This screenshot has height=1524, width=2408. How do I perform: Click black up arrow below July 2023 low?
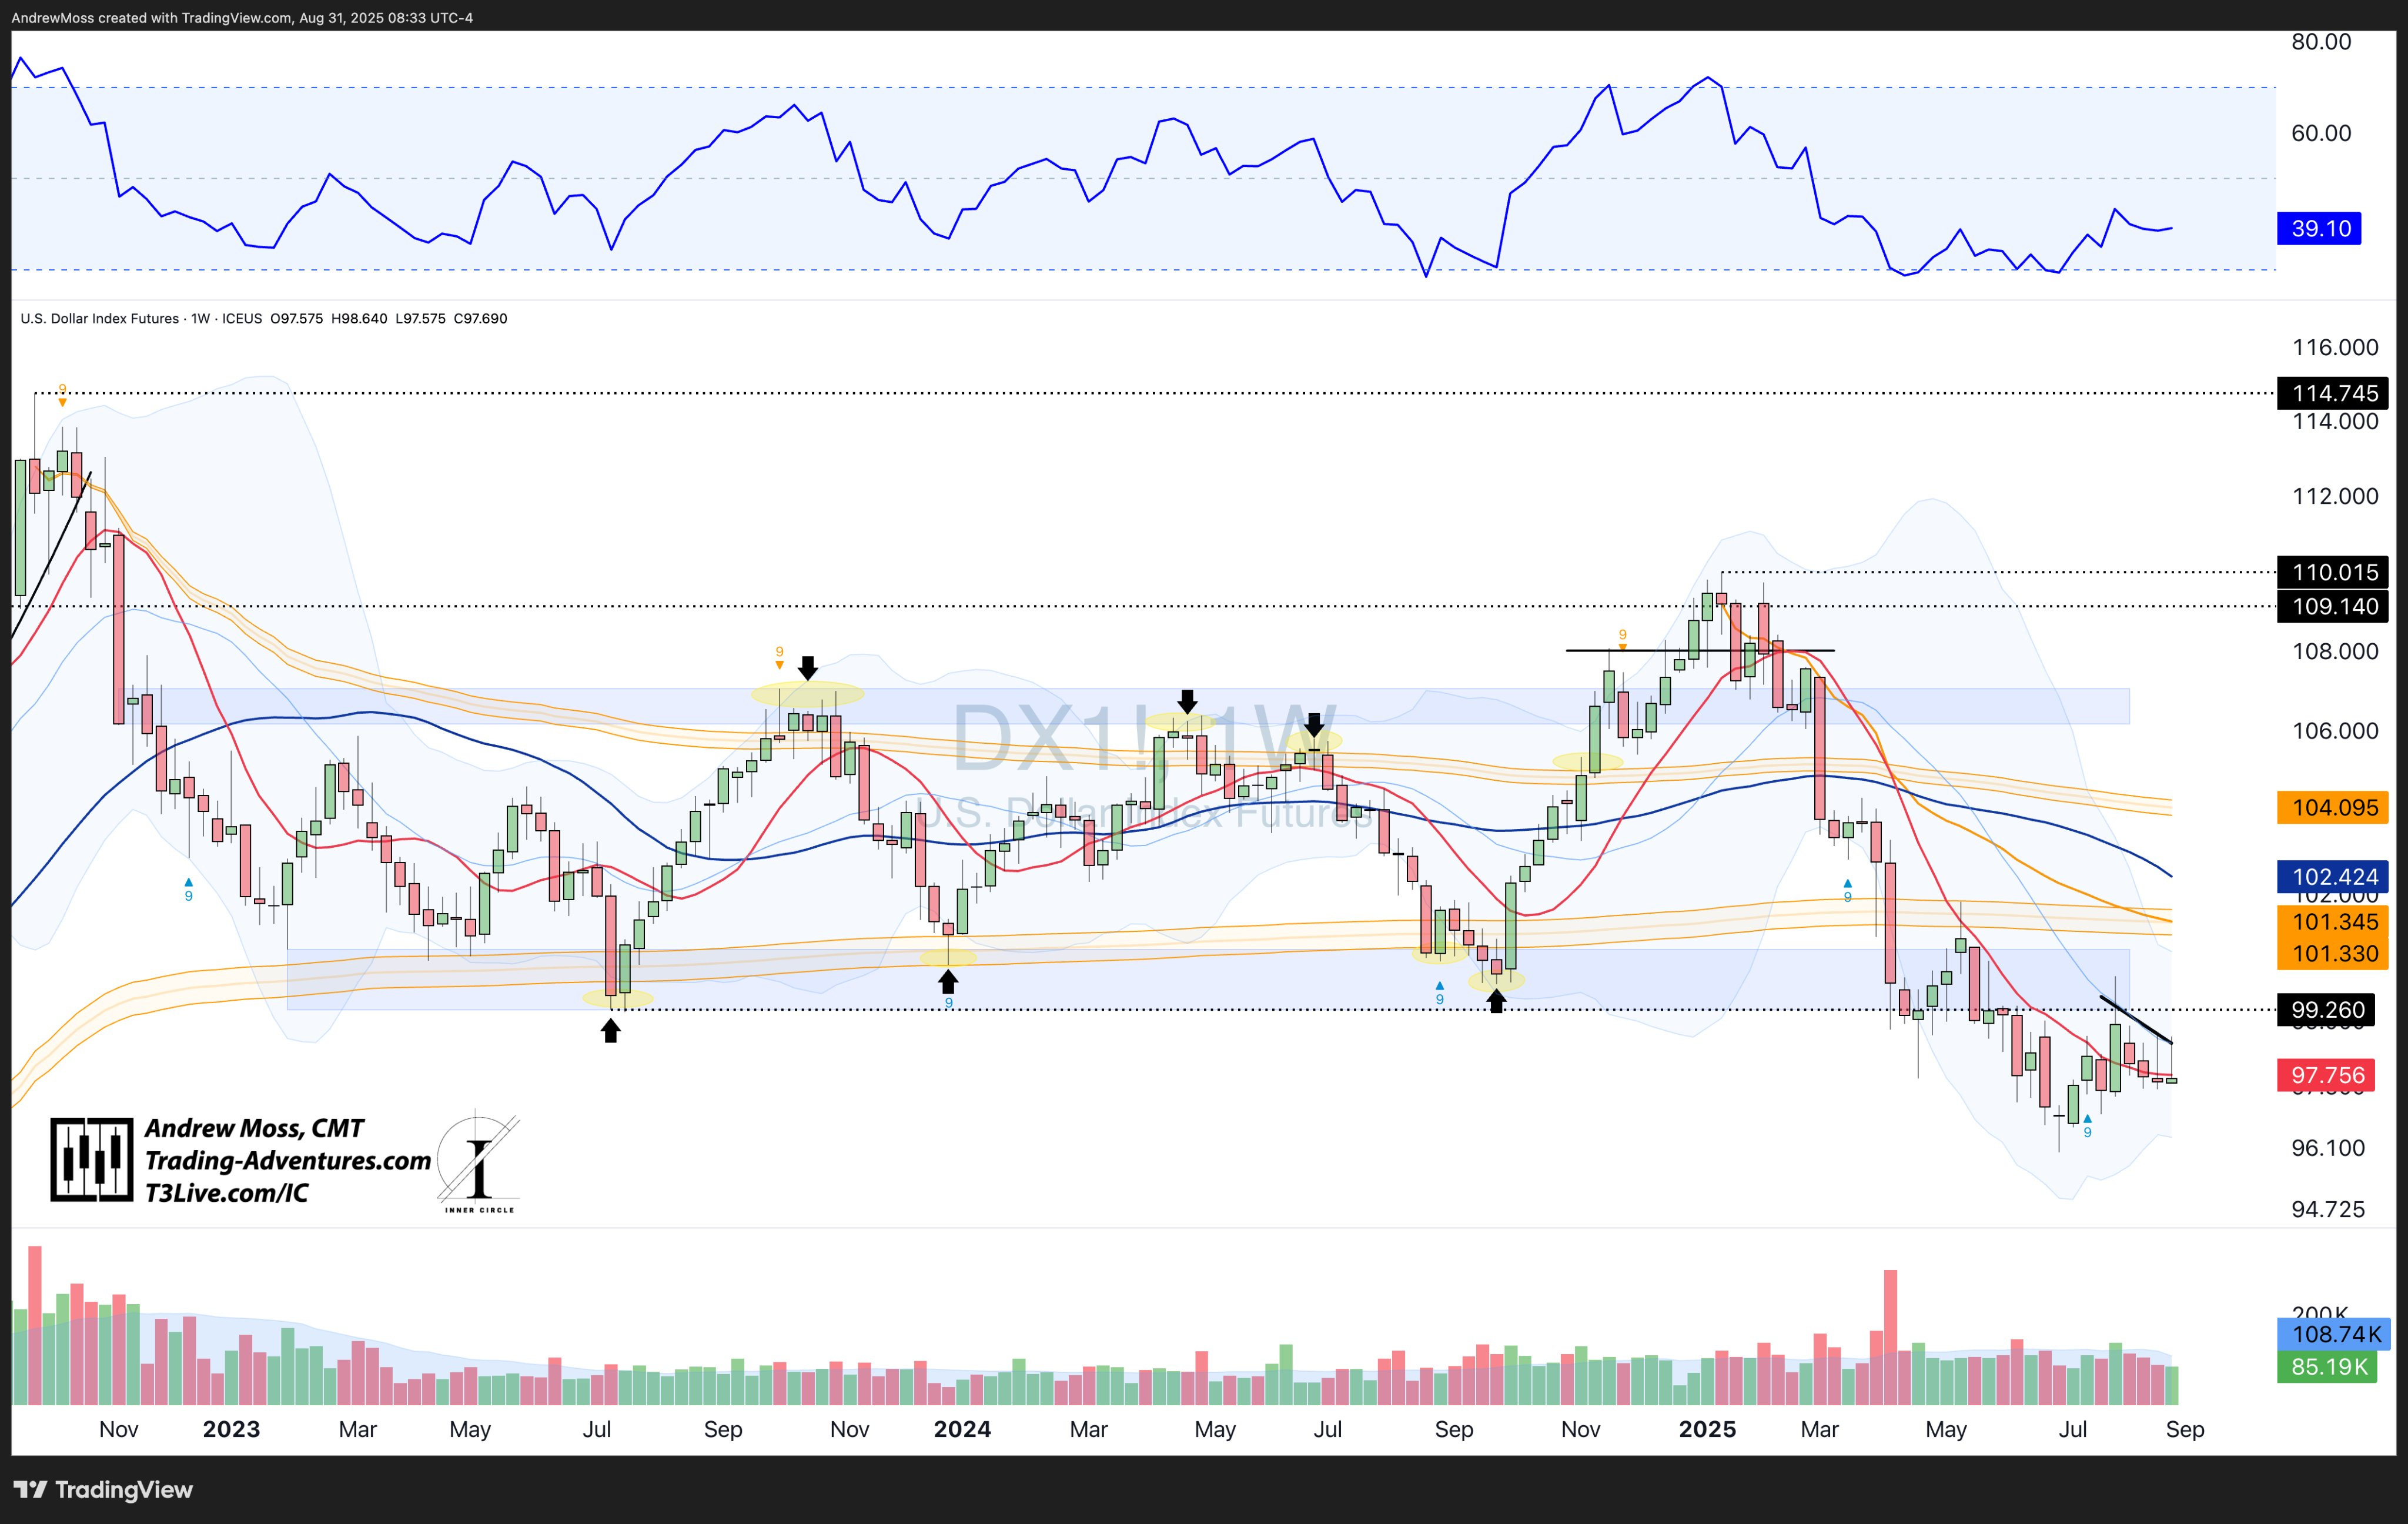coord(610,1030)
